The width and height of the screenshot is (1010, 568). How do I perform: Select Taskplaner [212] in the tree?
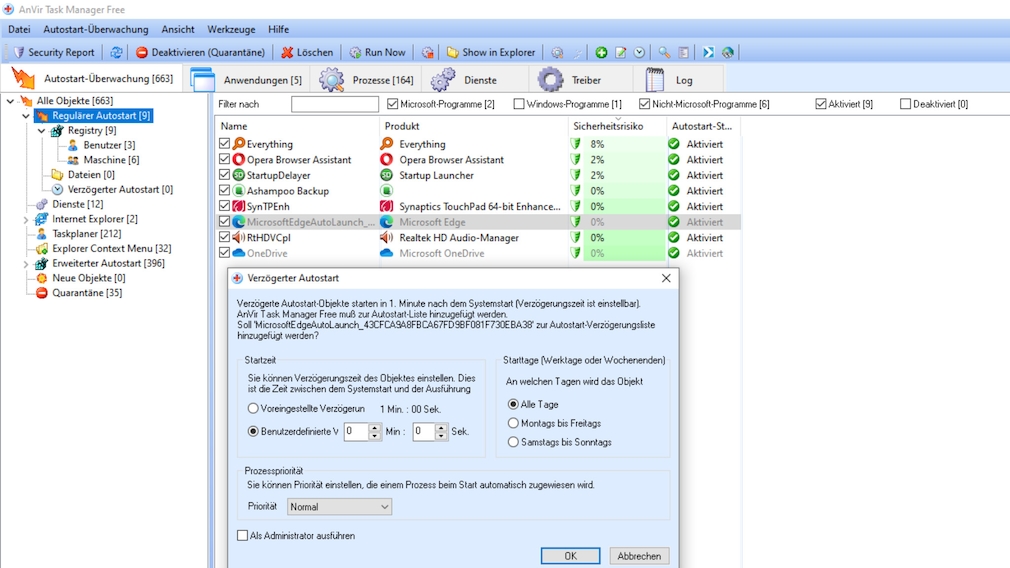(x=86, y=234)
